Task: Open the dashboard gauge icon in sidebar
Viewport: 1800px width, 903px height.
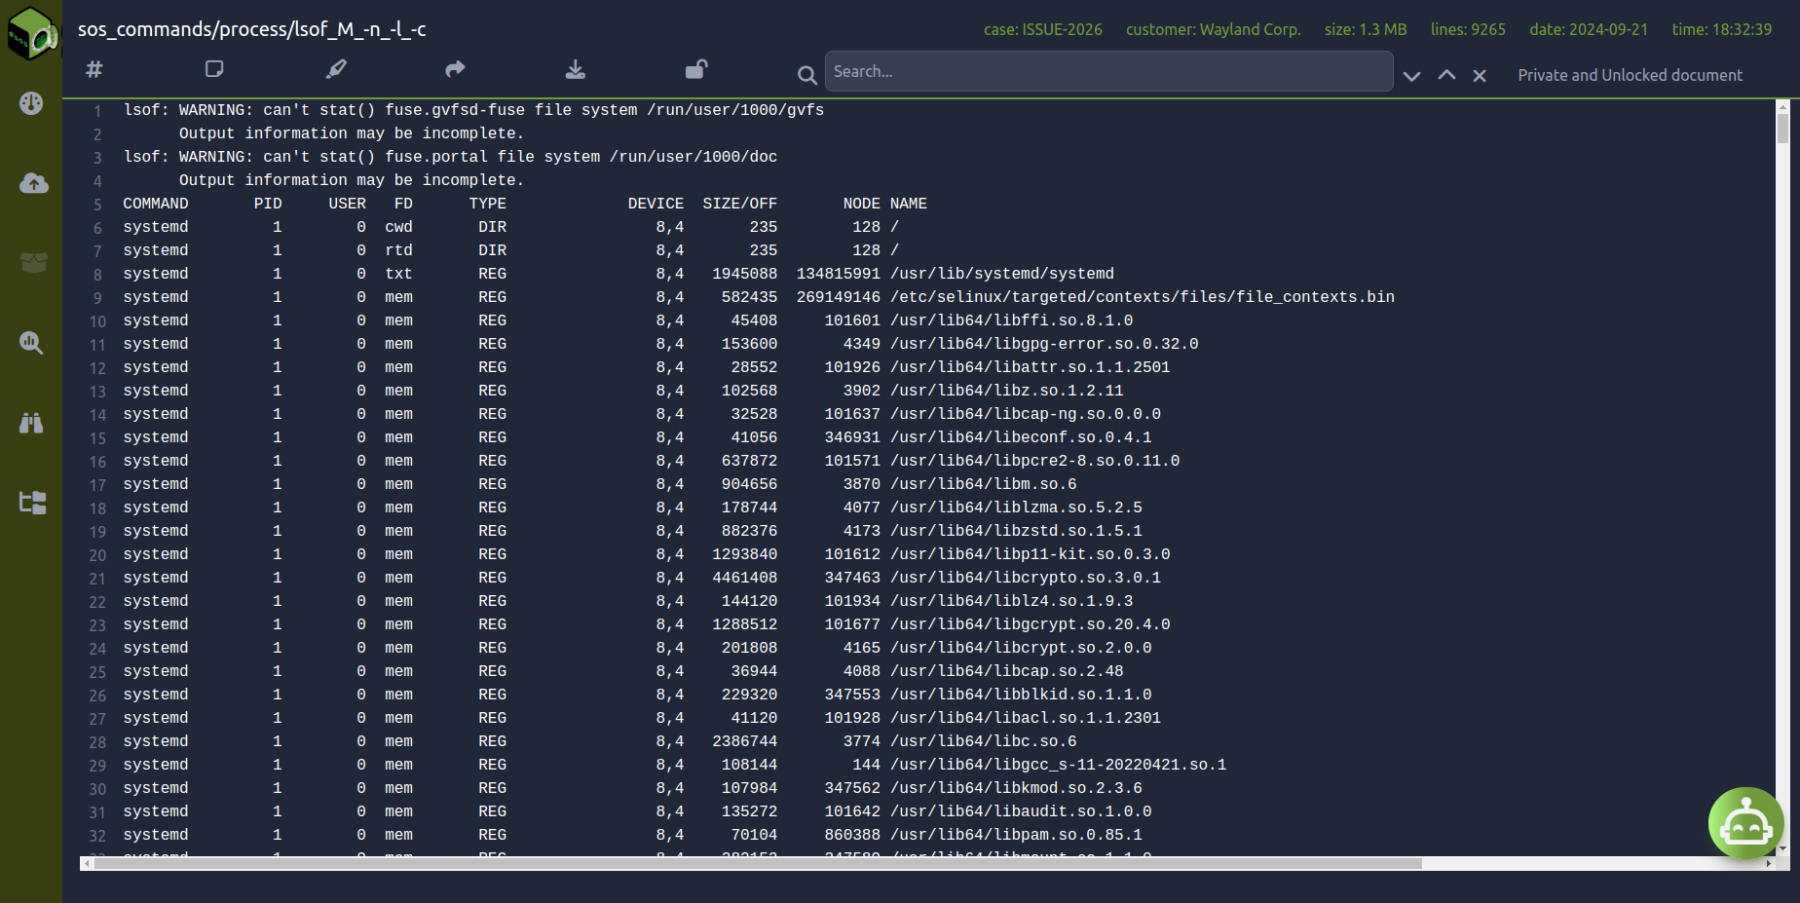Action: [31, 103]
